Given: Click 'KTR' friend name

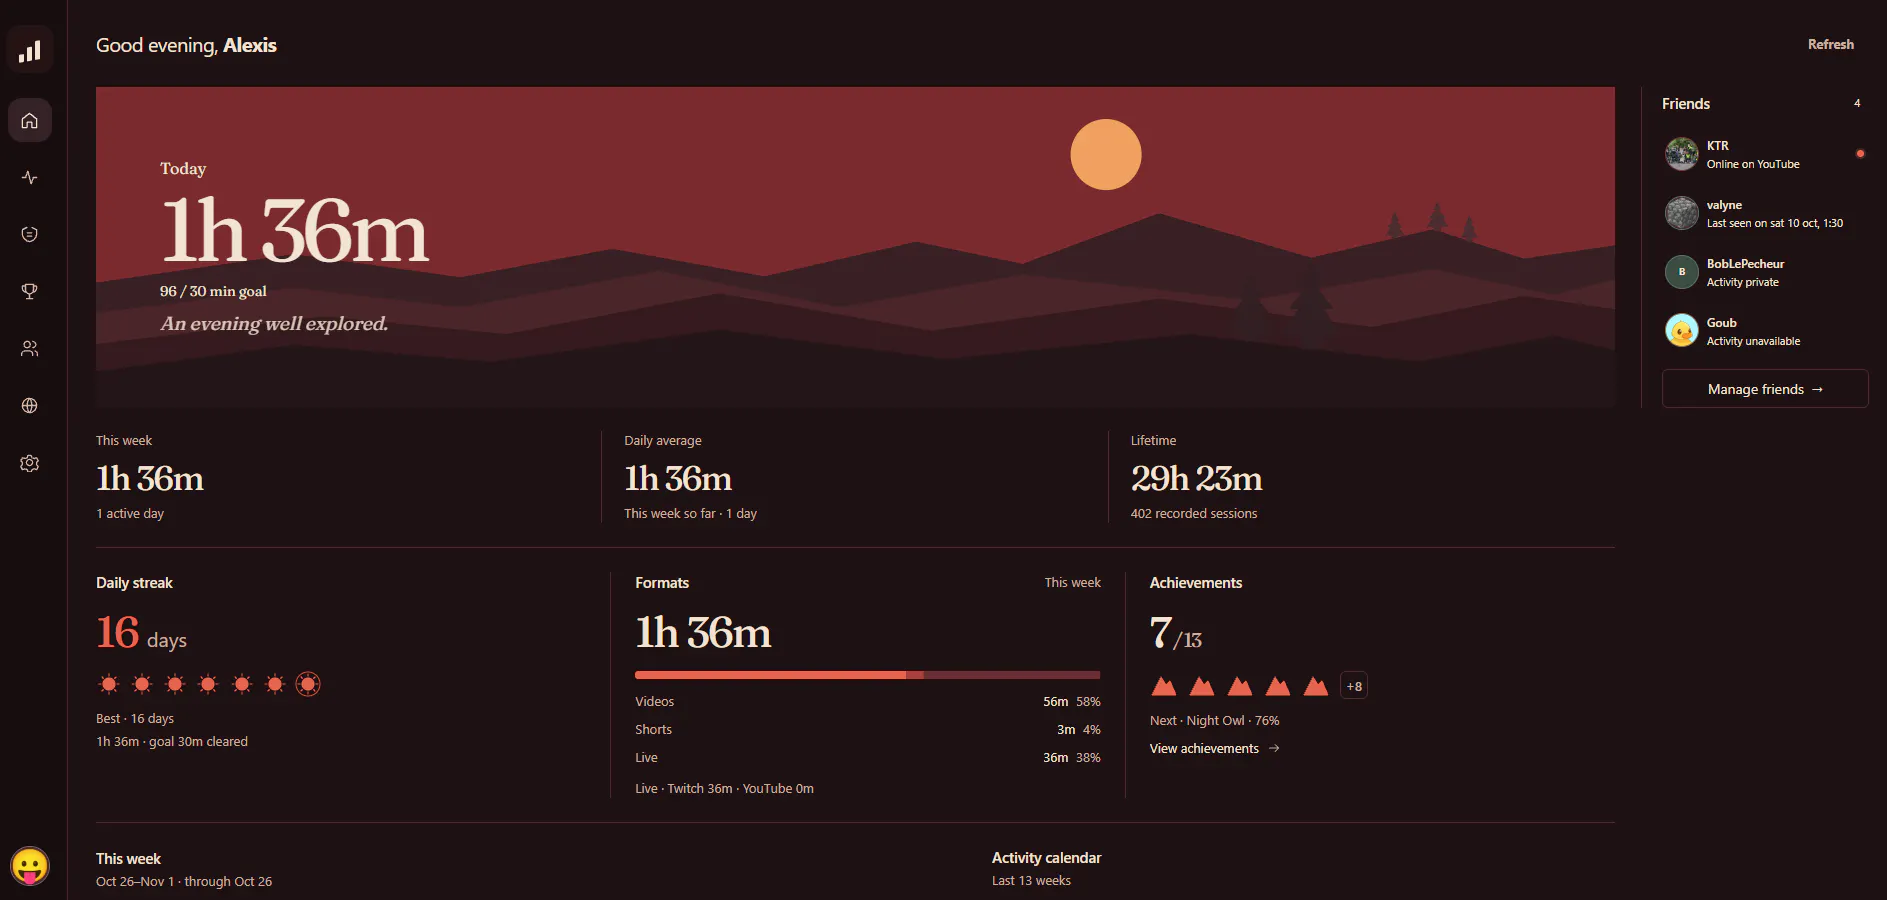Looking at the screenshot, I should click(1717, 146).
